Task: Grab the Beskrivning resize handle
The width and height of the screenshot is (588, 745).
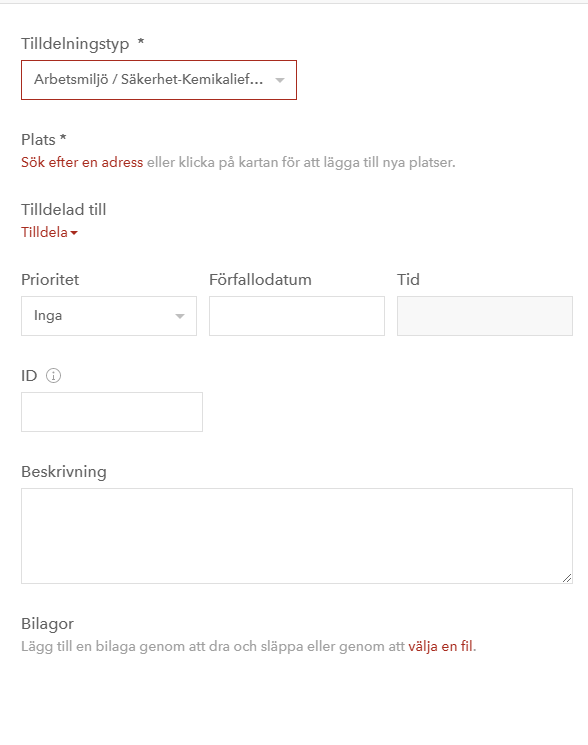Action: pos(567,578)
